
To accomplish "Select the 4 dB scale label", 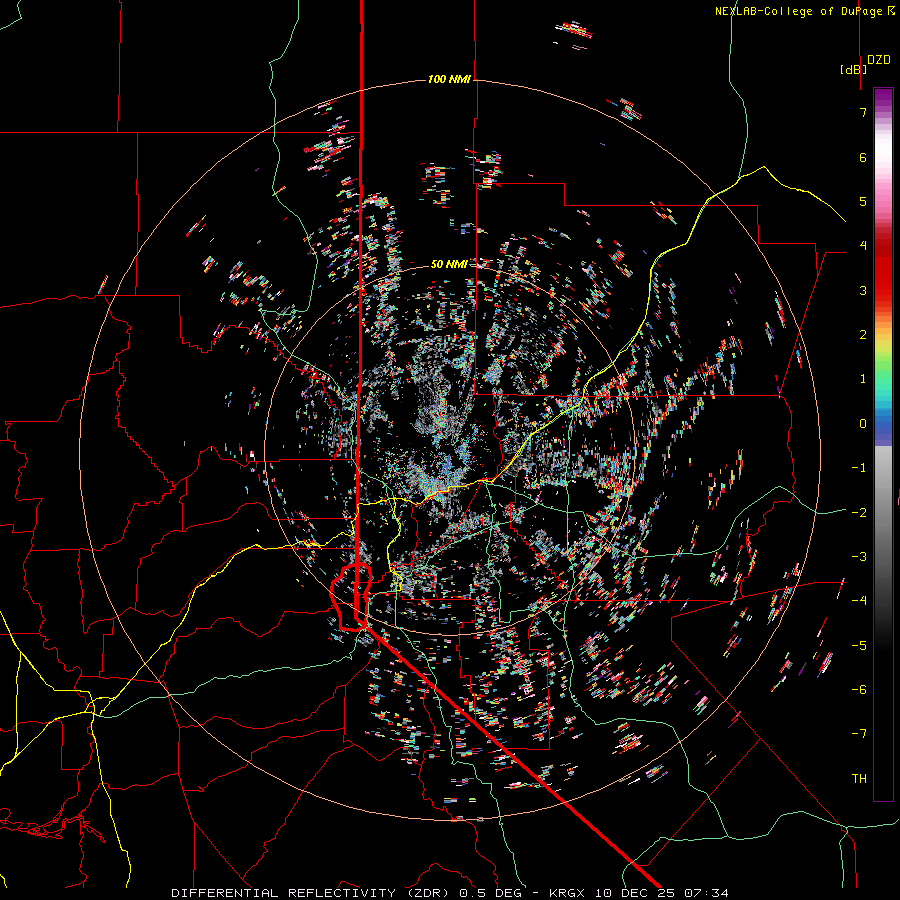I will click(863, 246).
